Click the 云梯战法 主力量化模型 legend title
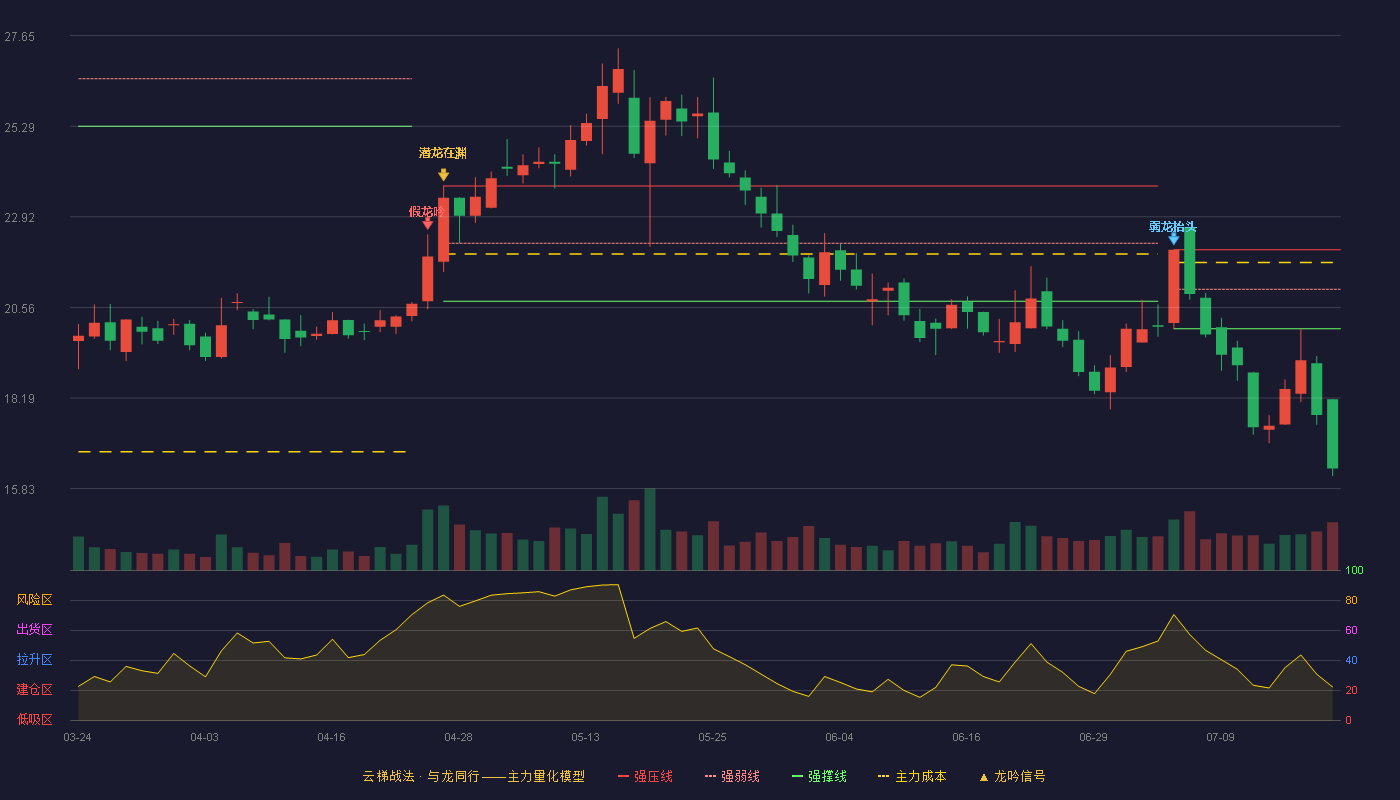Image resolution: width=1400 pixels, height=800 pixels. click(x=474, y=777)
